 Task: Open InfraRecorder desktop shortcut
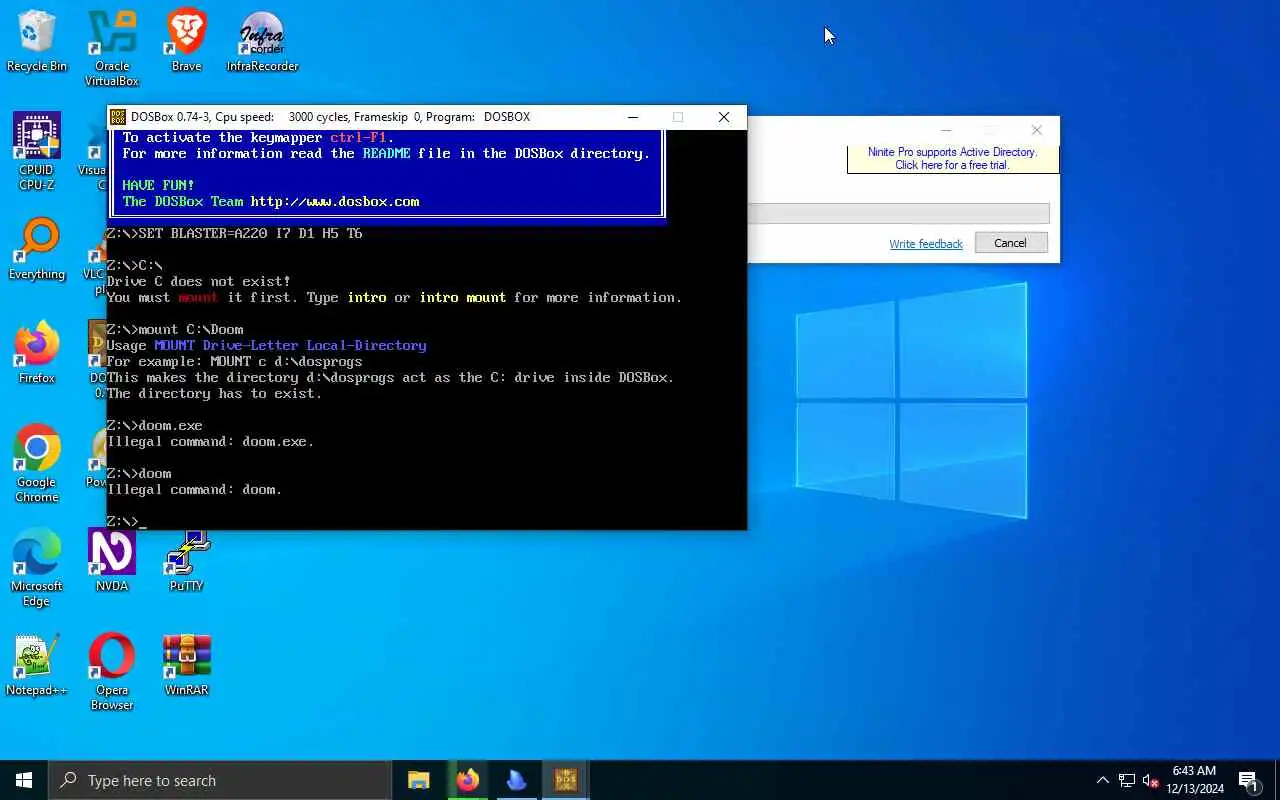262,42
